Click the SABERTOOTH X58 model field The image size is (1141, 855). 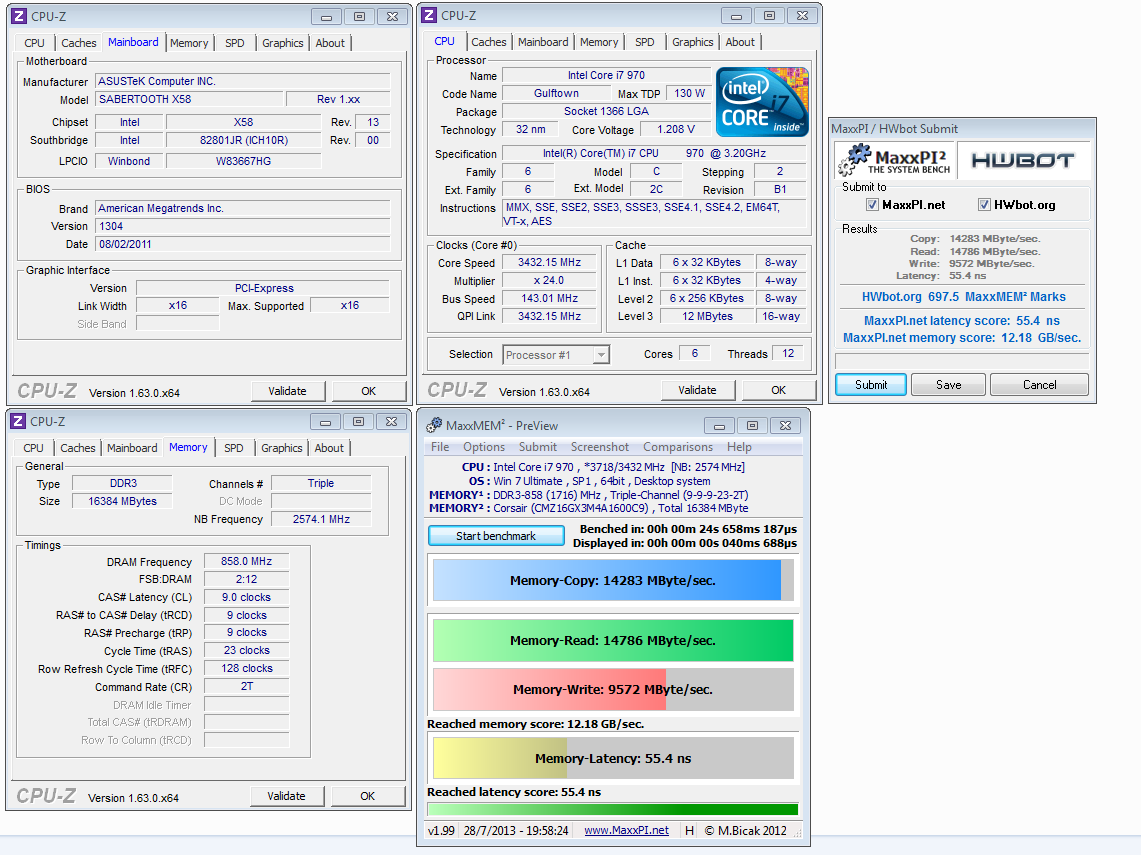pyautogui.click(x=189, y=99)
